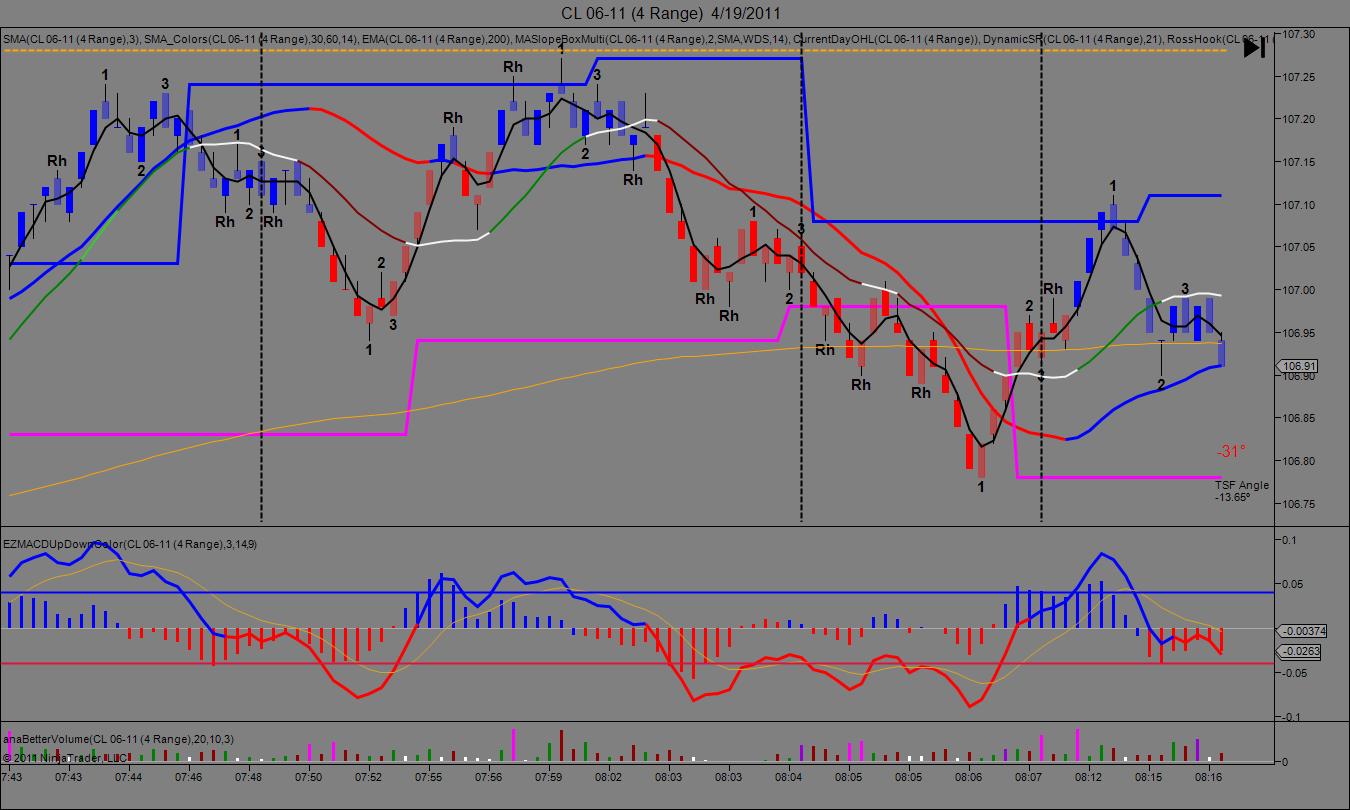Click the 07:59 time axis label

(549, 776)
